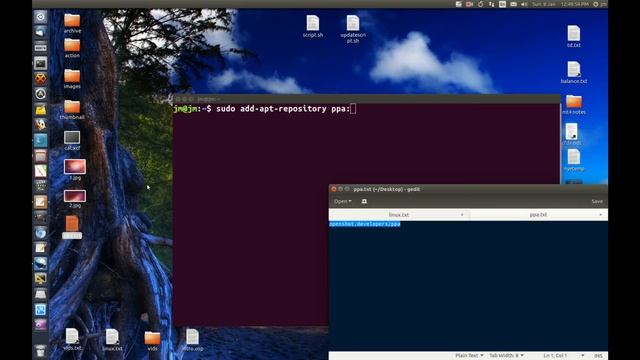Open the Ln 1, Col 1 position dropdown
This screenshot has height=360, width=640.
pyautogui.click(x=563, y=356)
